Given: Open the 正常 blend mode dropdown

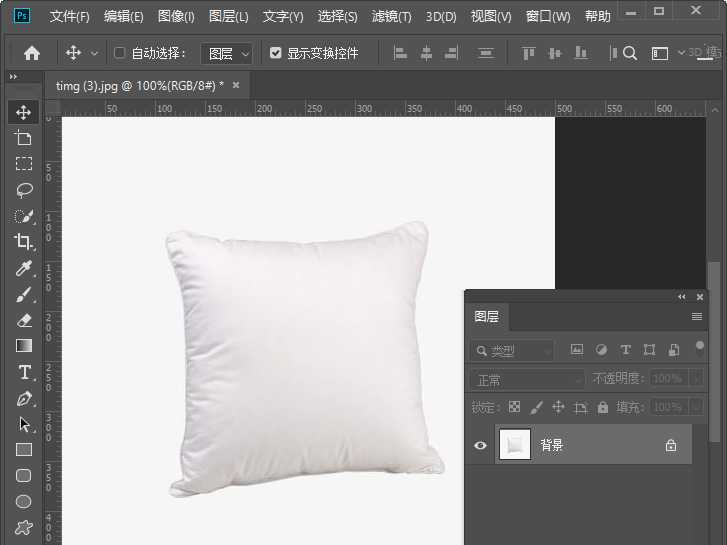Looking at the screenshot, I should click(x=526, y=379).
